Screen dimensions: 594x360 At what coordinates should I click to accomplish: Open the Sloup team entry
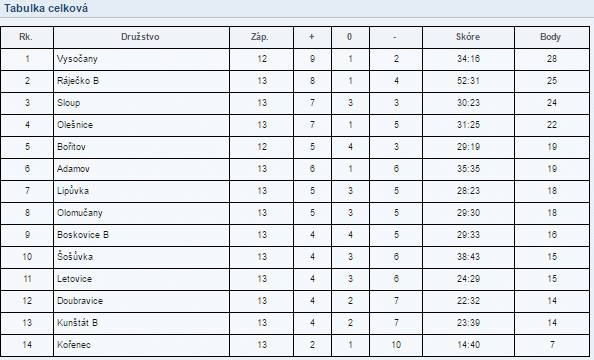point(69,103)
